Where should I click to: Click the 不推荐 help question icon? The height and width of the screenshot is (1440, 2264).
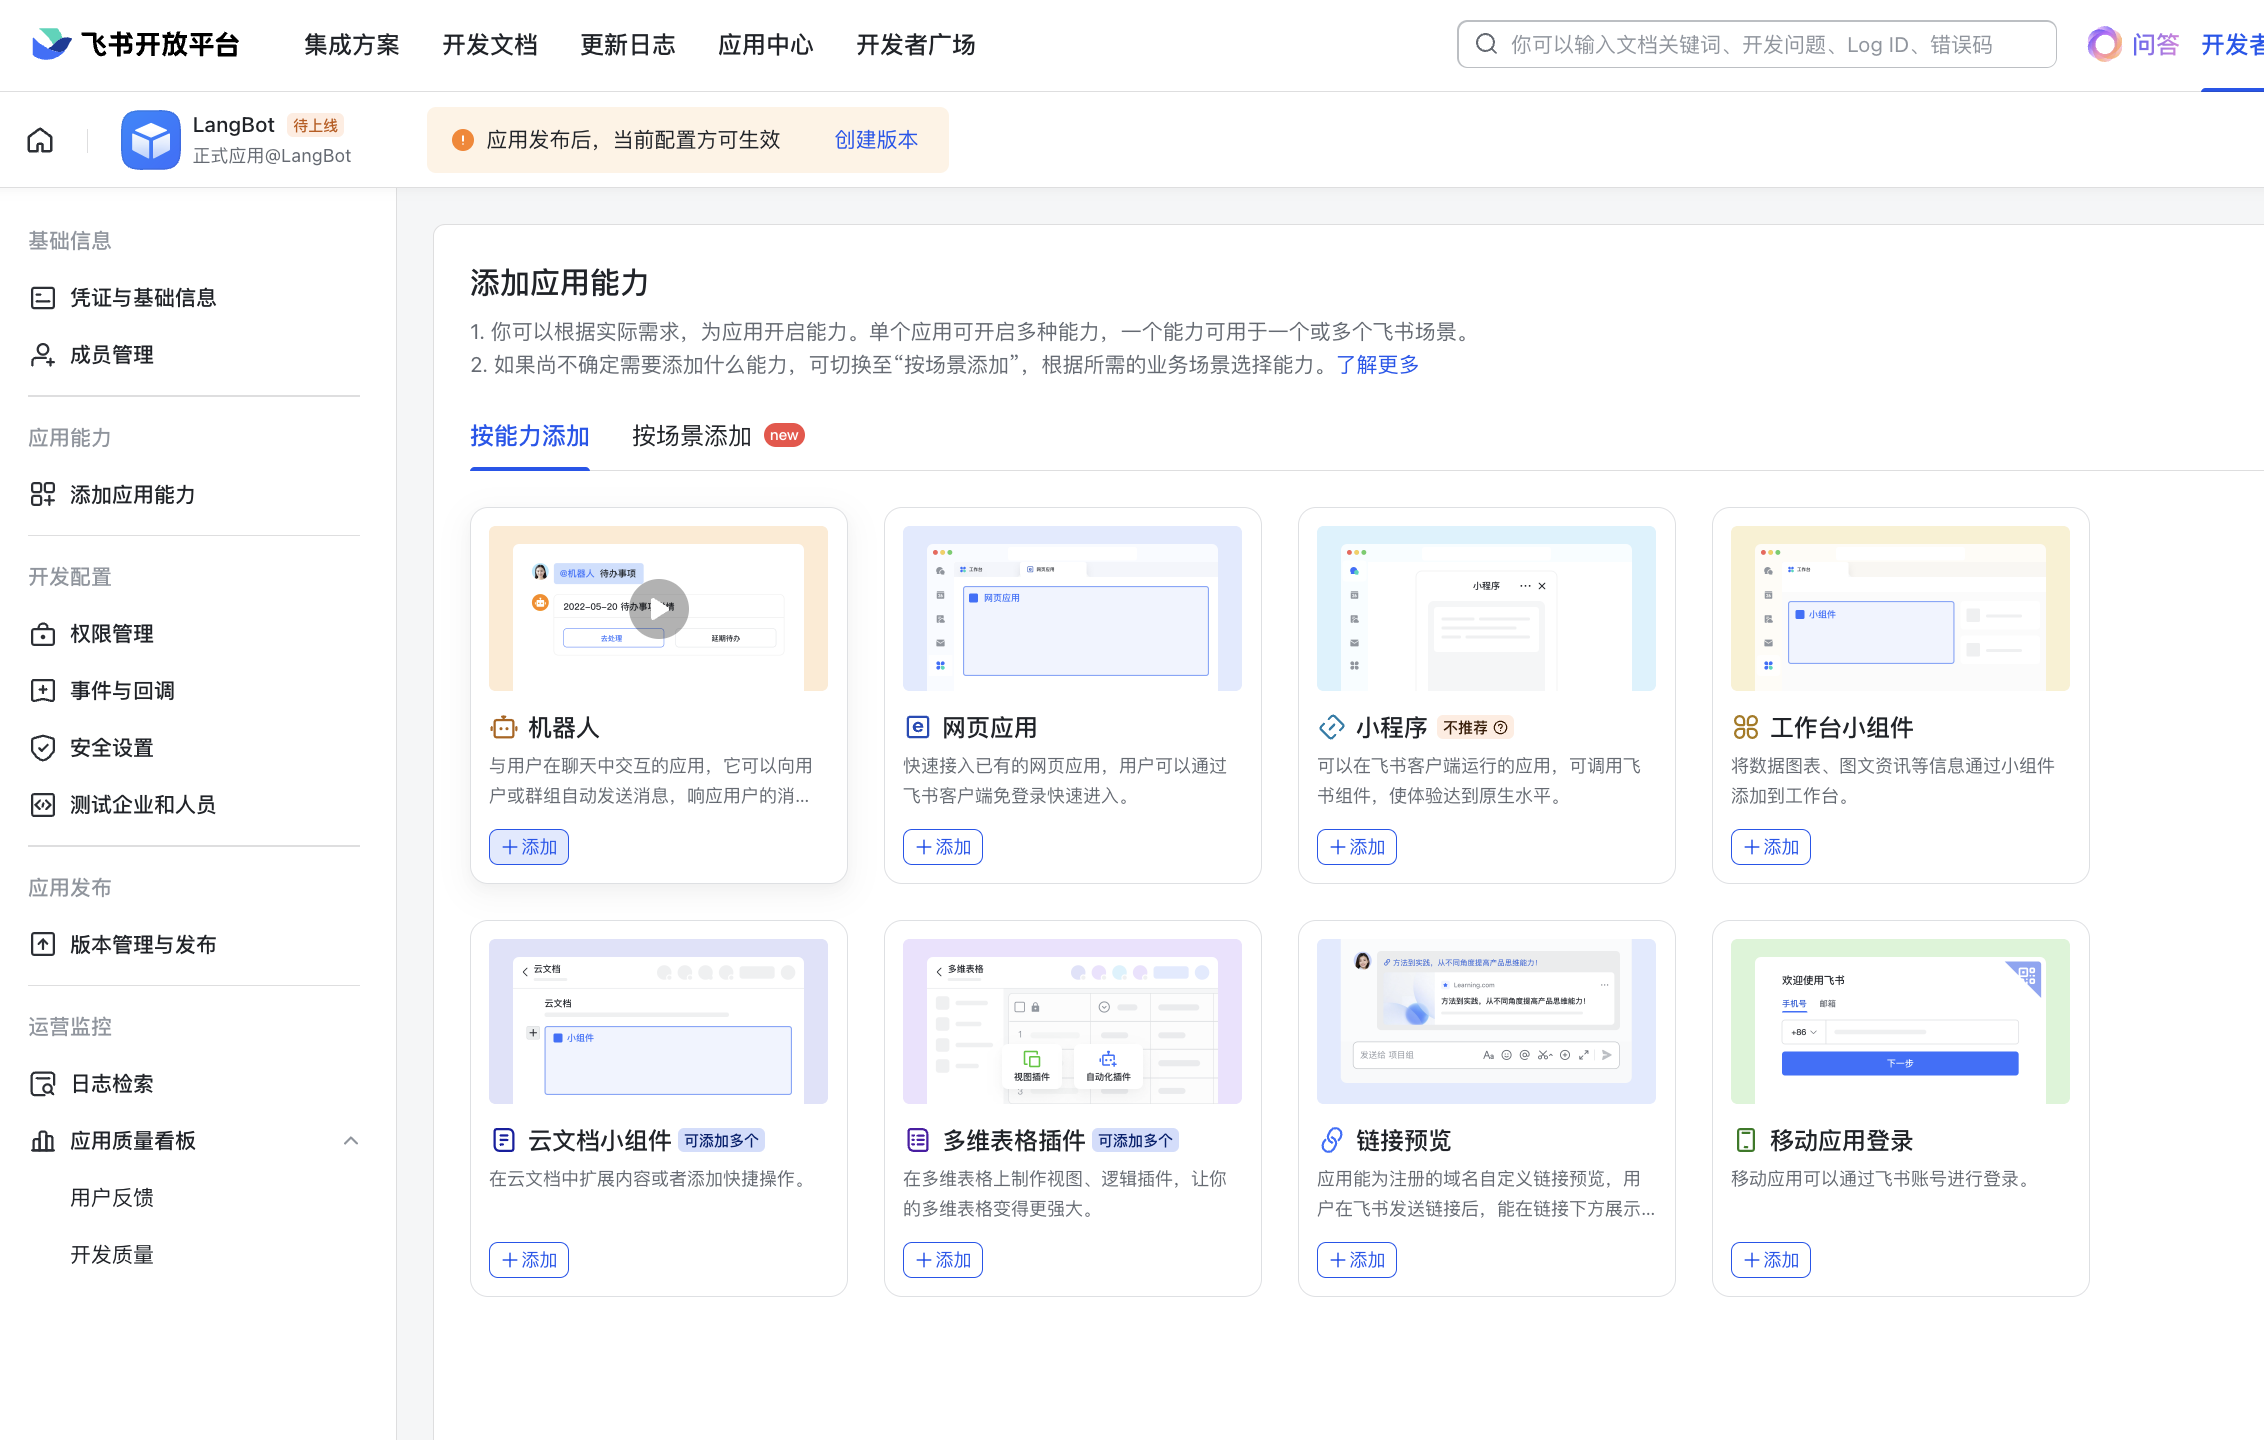point(1500,728)
